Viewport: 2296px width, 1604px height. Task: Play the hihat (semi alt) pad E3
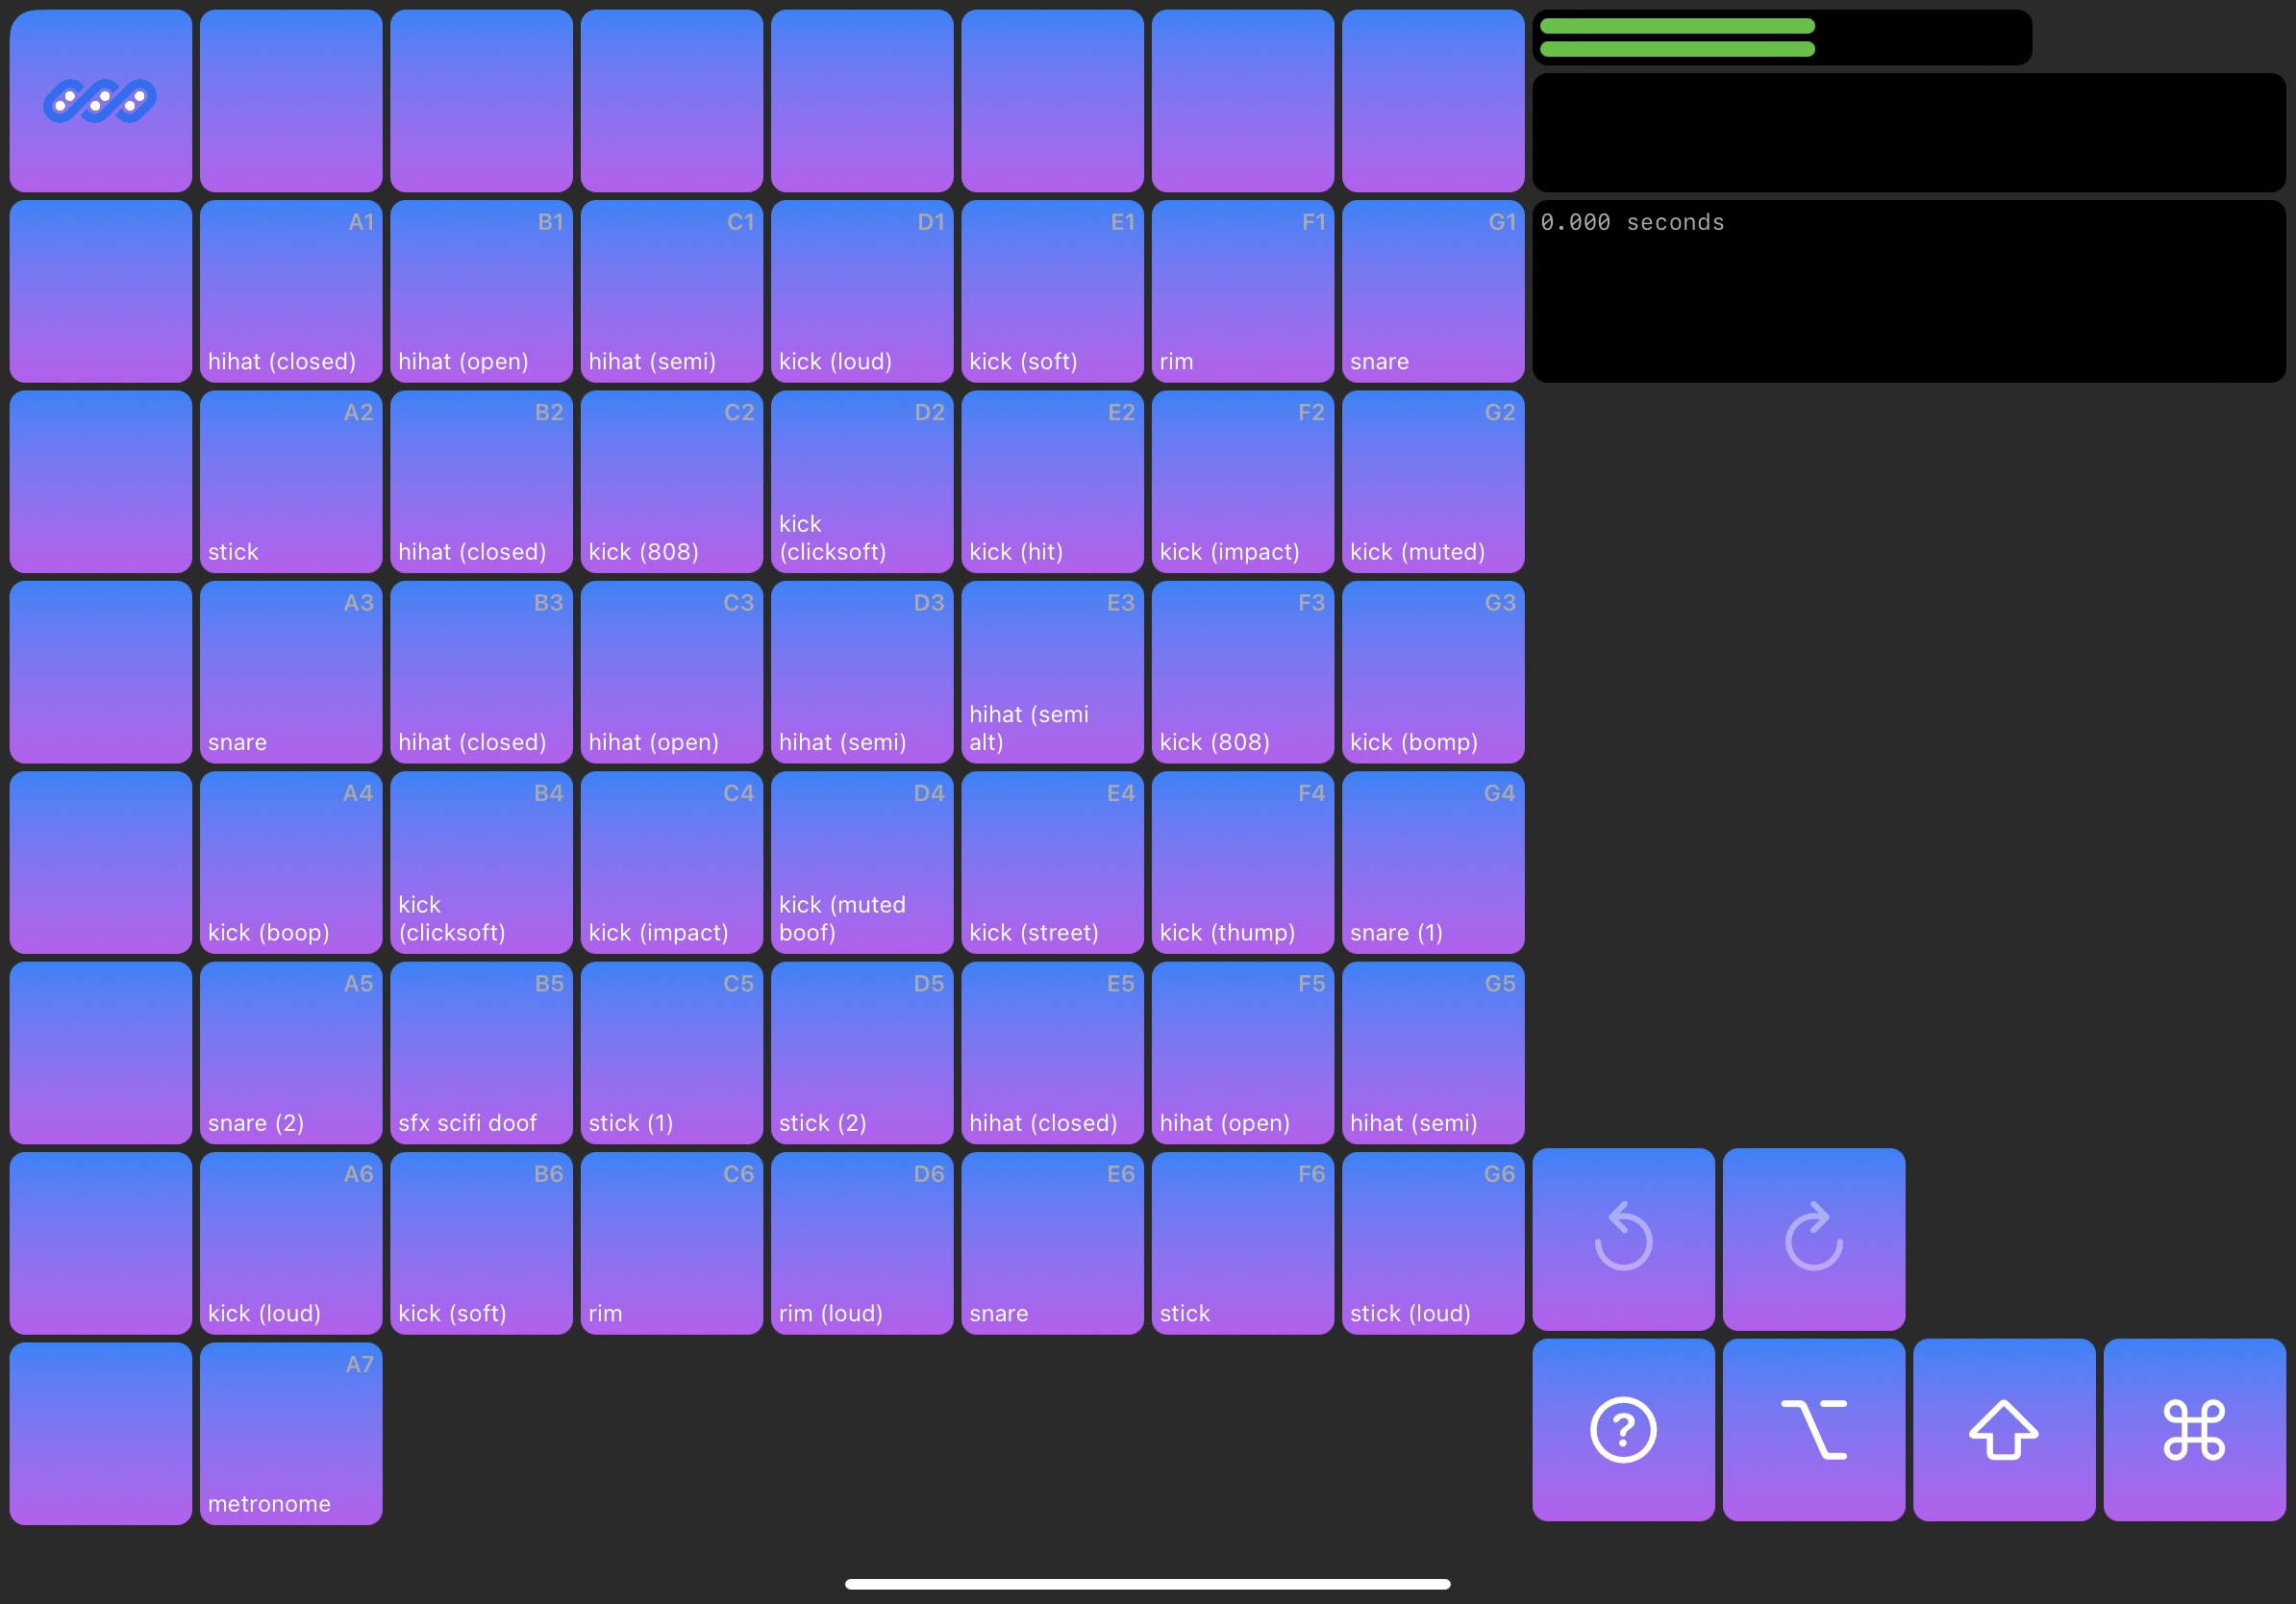[1052, 672]
